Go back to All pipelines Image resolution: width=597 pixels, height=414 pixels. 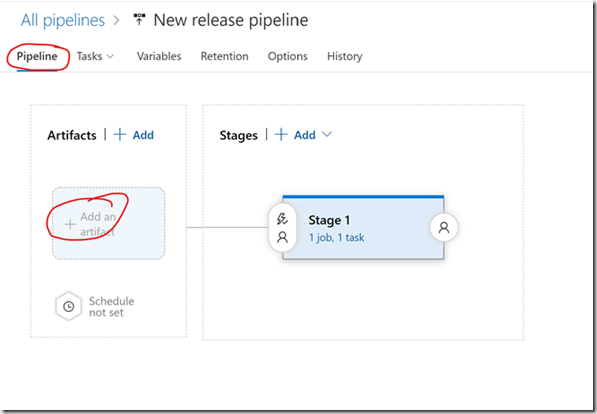(63, 20)
